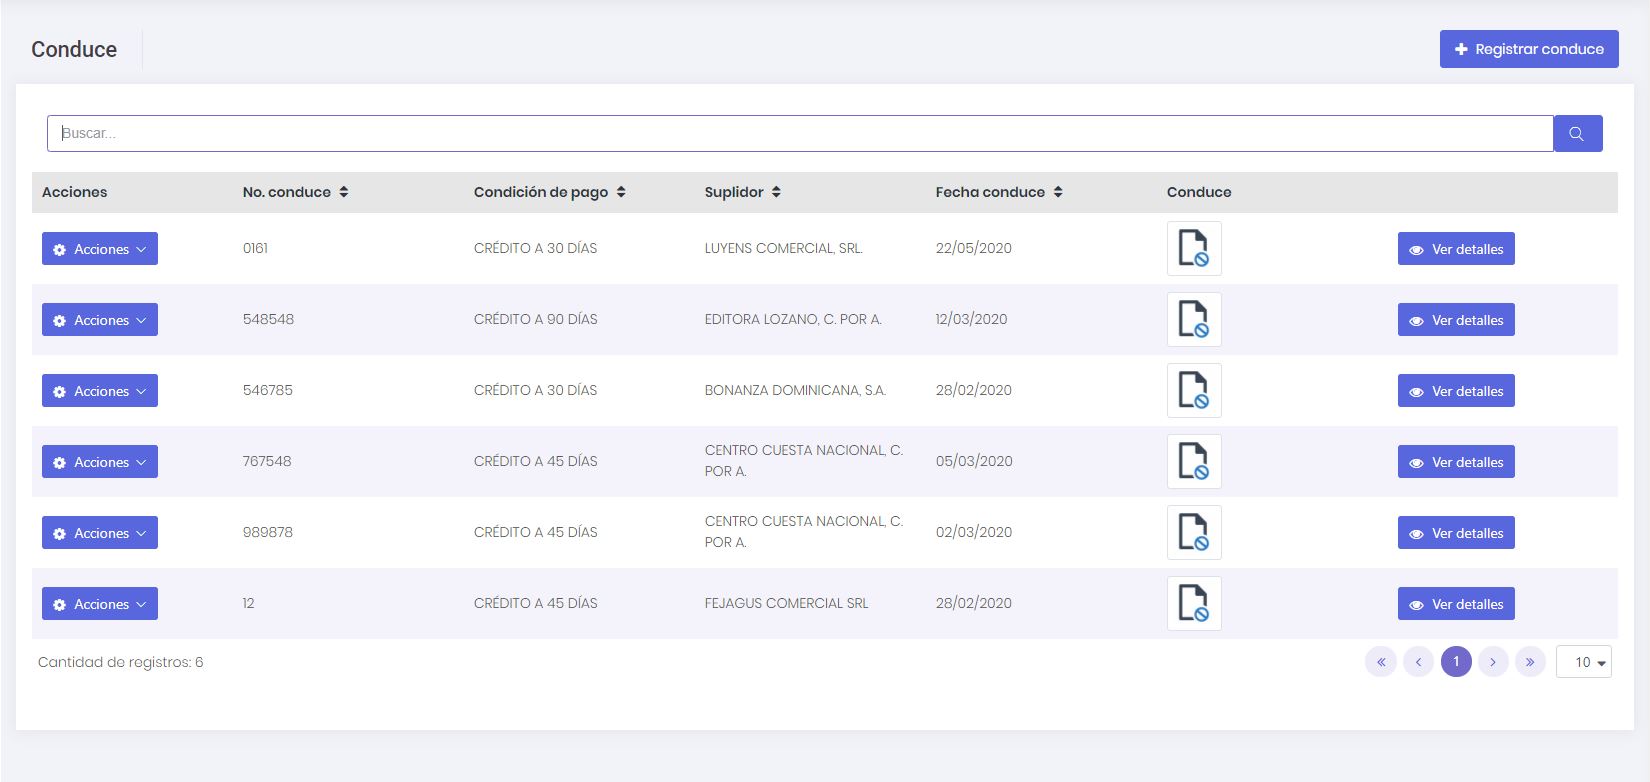
Task: Sort the table by Fecha conduce
Action: (x=1057, y=192)
